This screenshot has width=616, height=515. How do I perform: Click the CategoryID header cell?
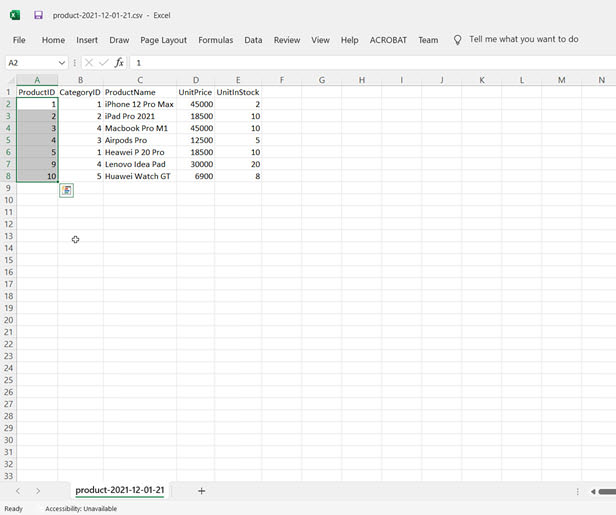tap(80, 92)
